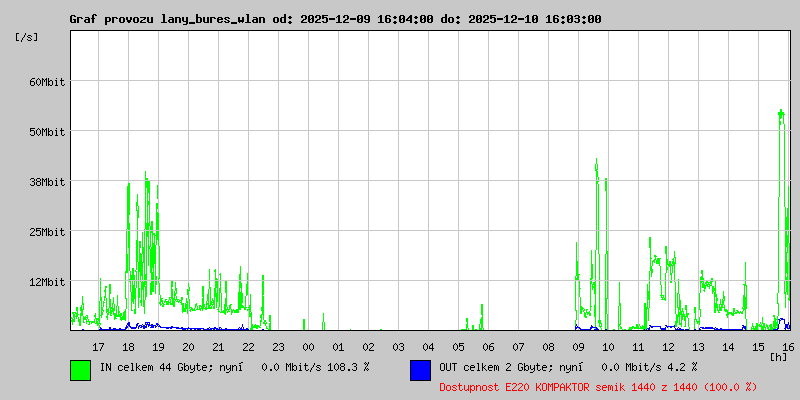Click the green peak cluster between hours 18 and 19
Viewport: 800px width, 400px height.
coord(143,240)
